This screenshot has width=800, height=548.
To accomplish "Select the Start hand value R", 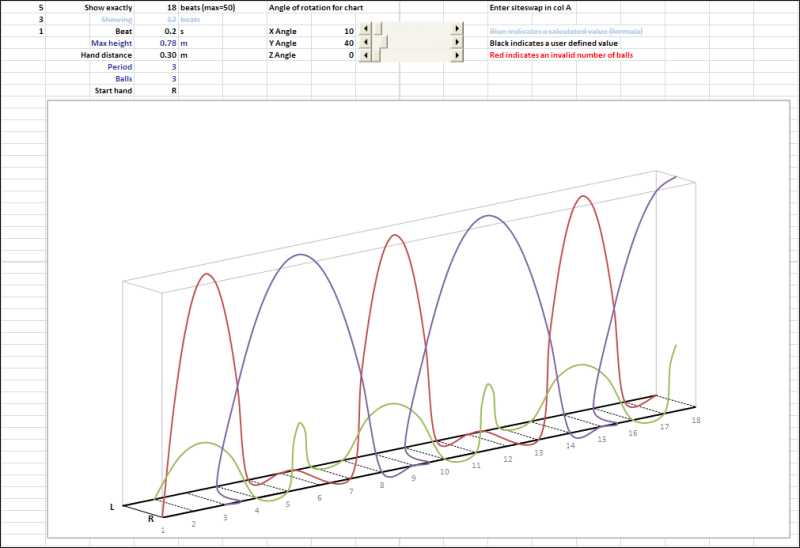I will 156,91.
